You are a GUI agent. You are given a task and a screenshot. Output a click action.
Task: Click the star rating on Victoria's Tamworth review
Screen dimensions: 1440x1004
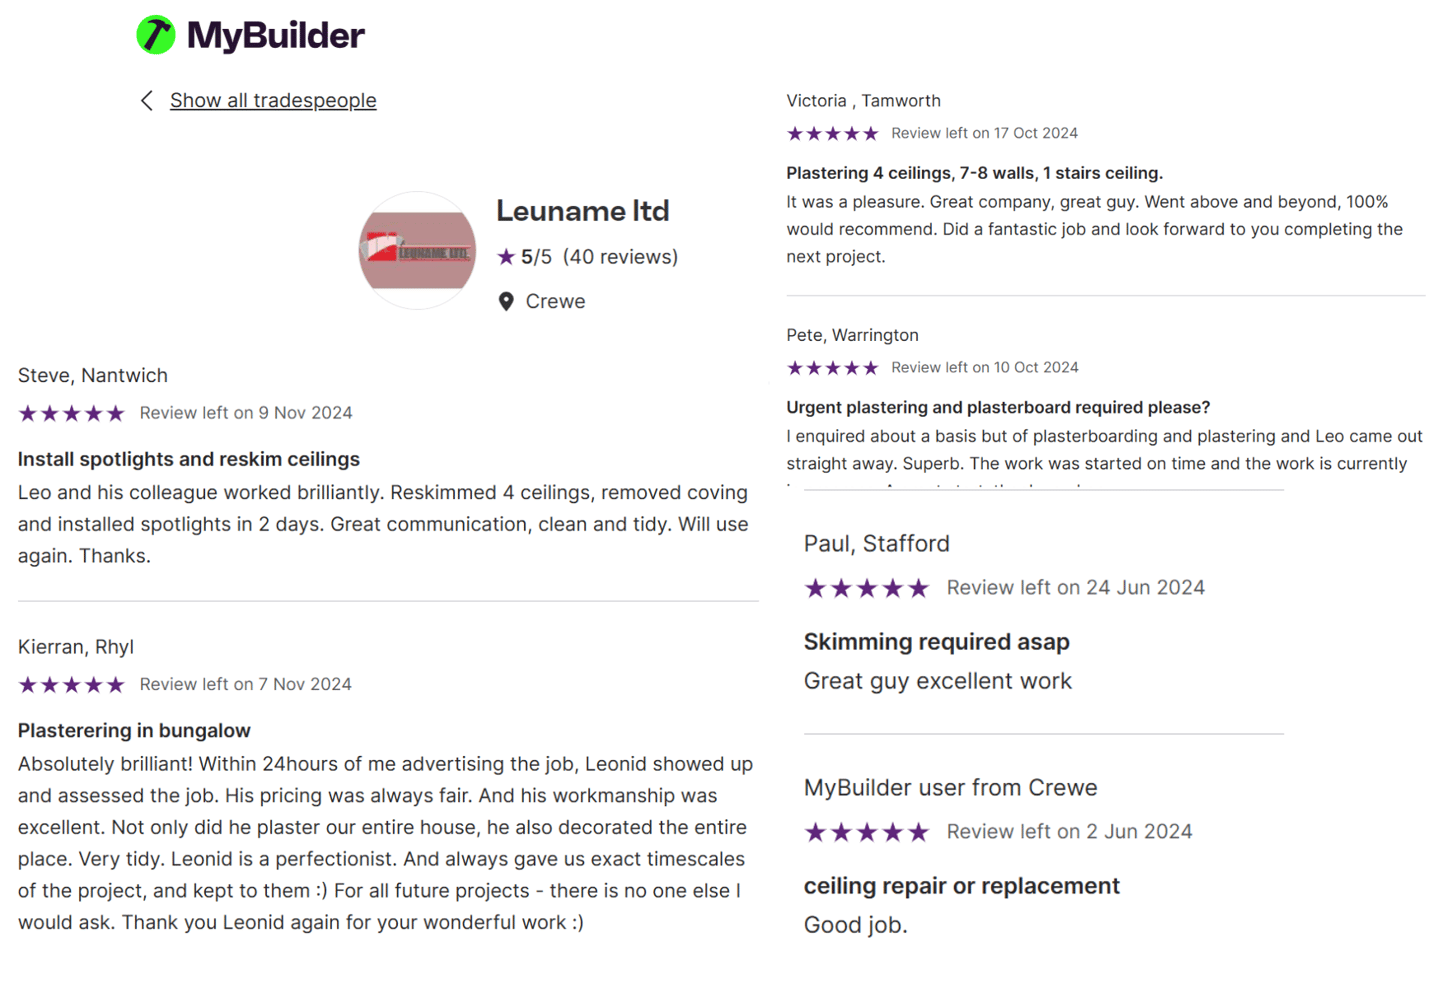[x=832, y=133]
